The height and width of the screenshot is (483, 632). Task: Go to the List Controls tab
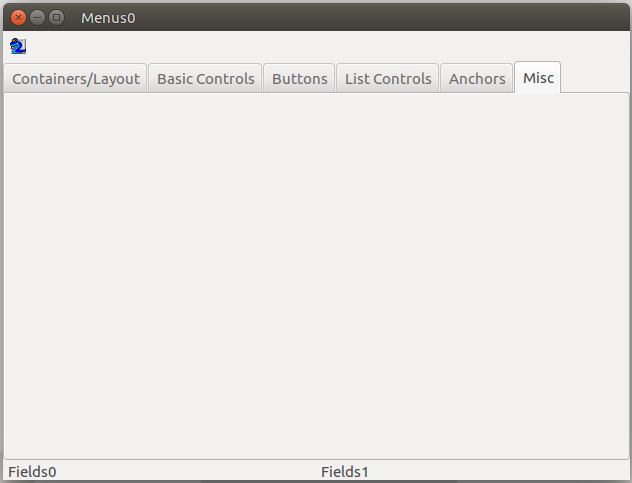(388, 79)
